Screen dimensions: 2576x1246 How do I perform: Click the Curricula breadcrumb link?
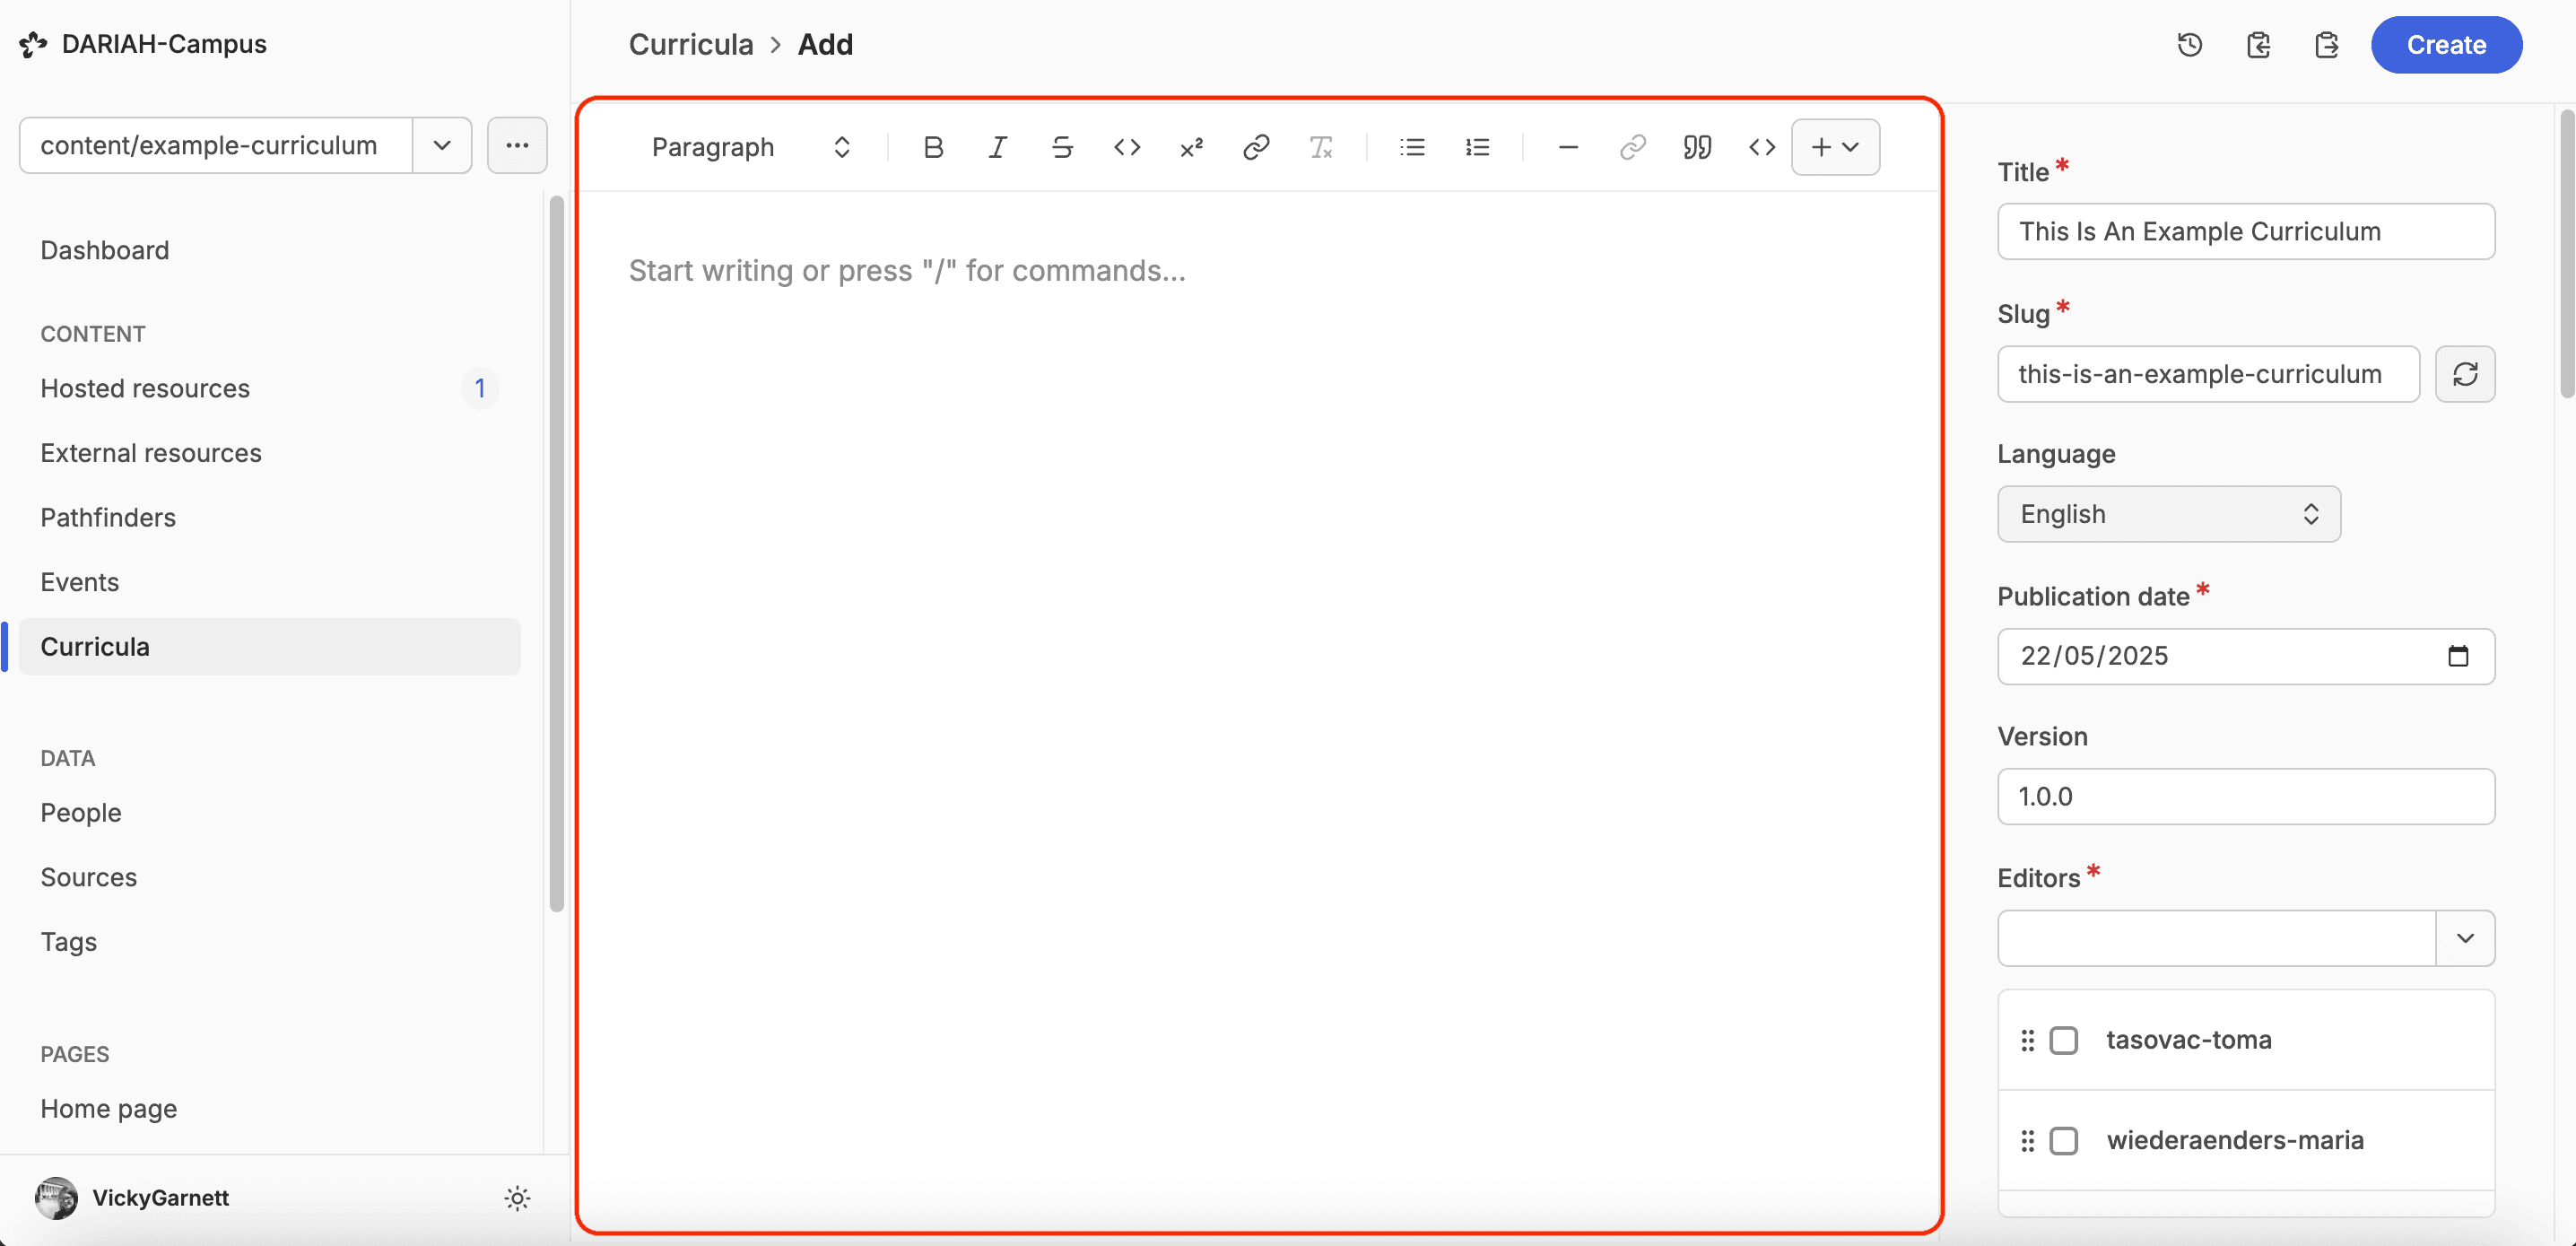coord(690,45)
